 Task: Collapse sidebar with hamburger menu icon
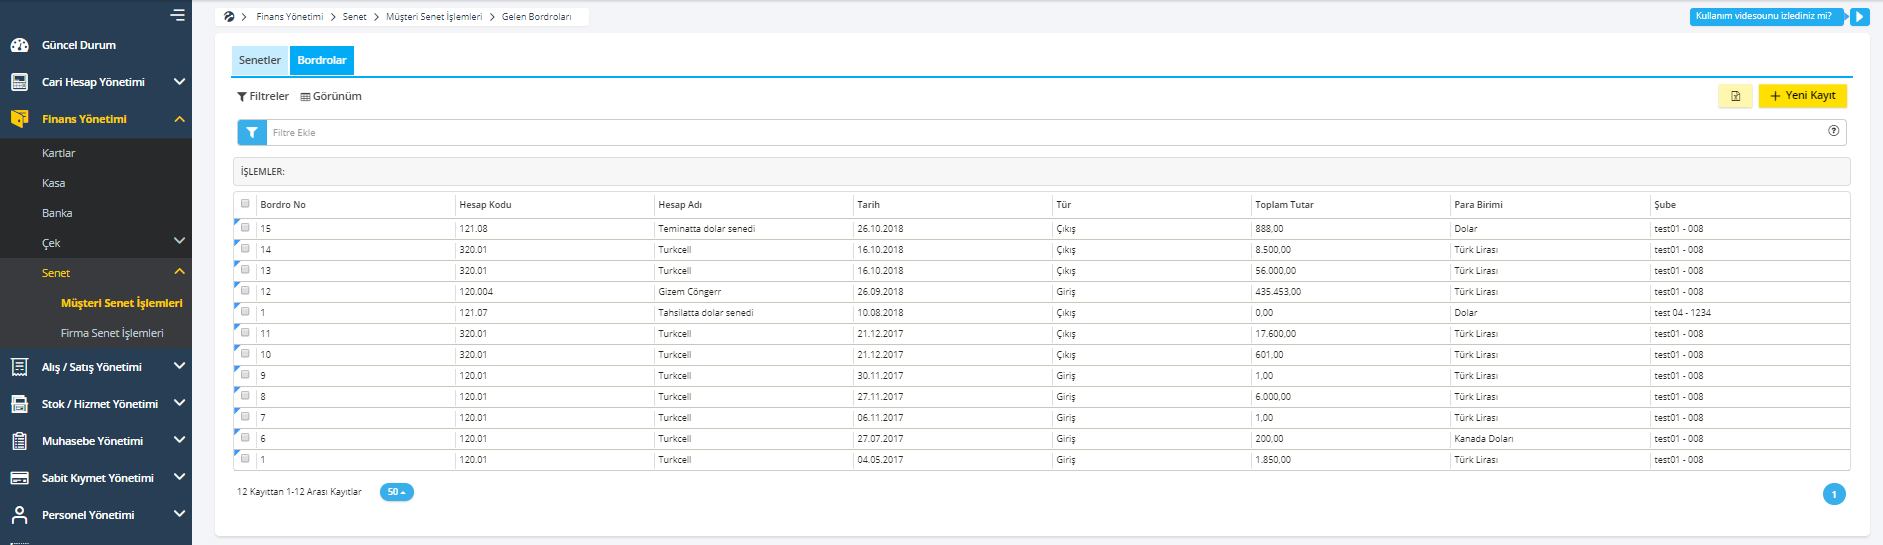tap(178, 15)
